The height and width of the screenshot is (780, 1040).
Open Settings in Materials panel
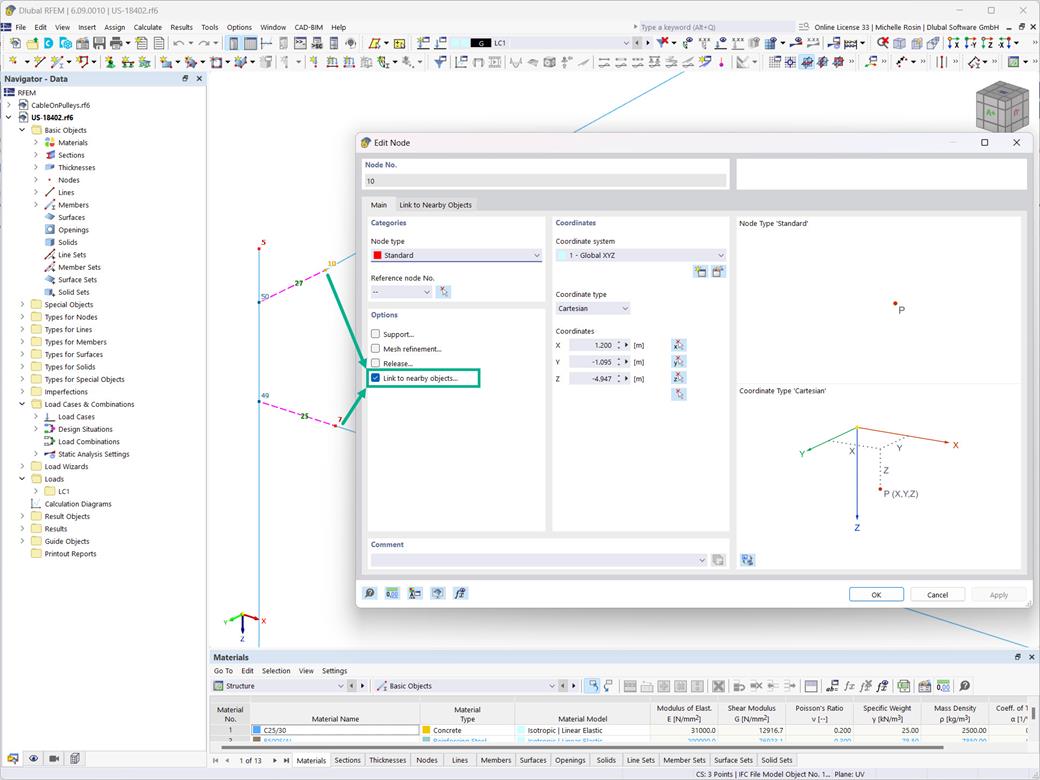click(x=334, y=671)
